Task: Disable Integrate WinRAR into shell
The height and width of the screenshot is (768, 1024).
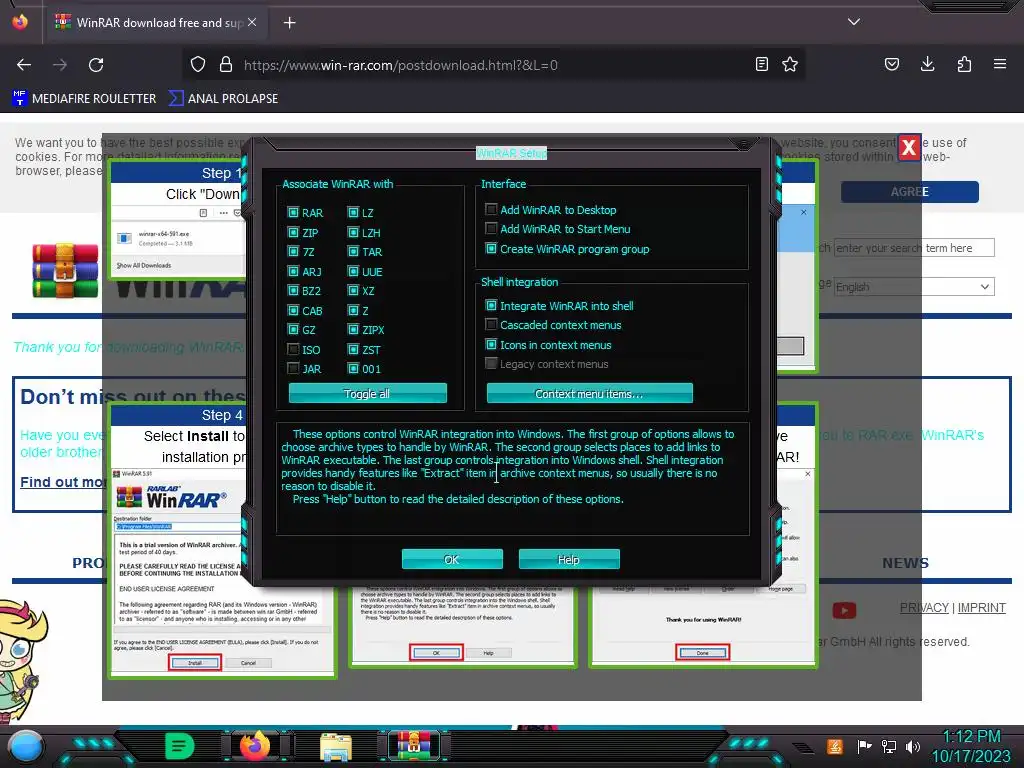Action: pyautogui.click(x=491, y=305)
